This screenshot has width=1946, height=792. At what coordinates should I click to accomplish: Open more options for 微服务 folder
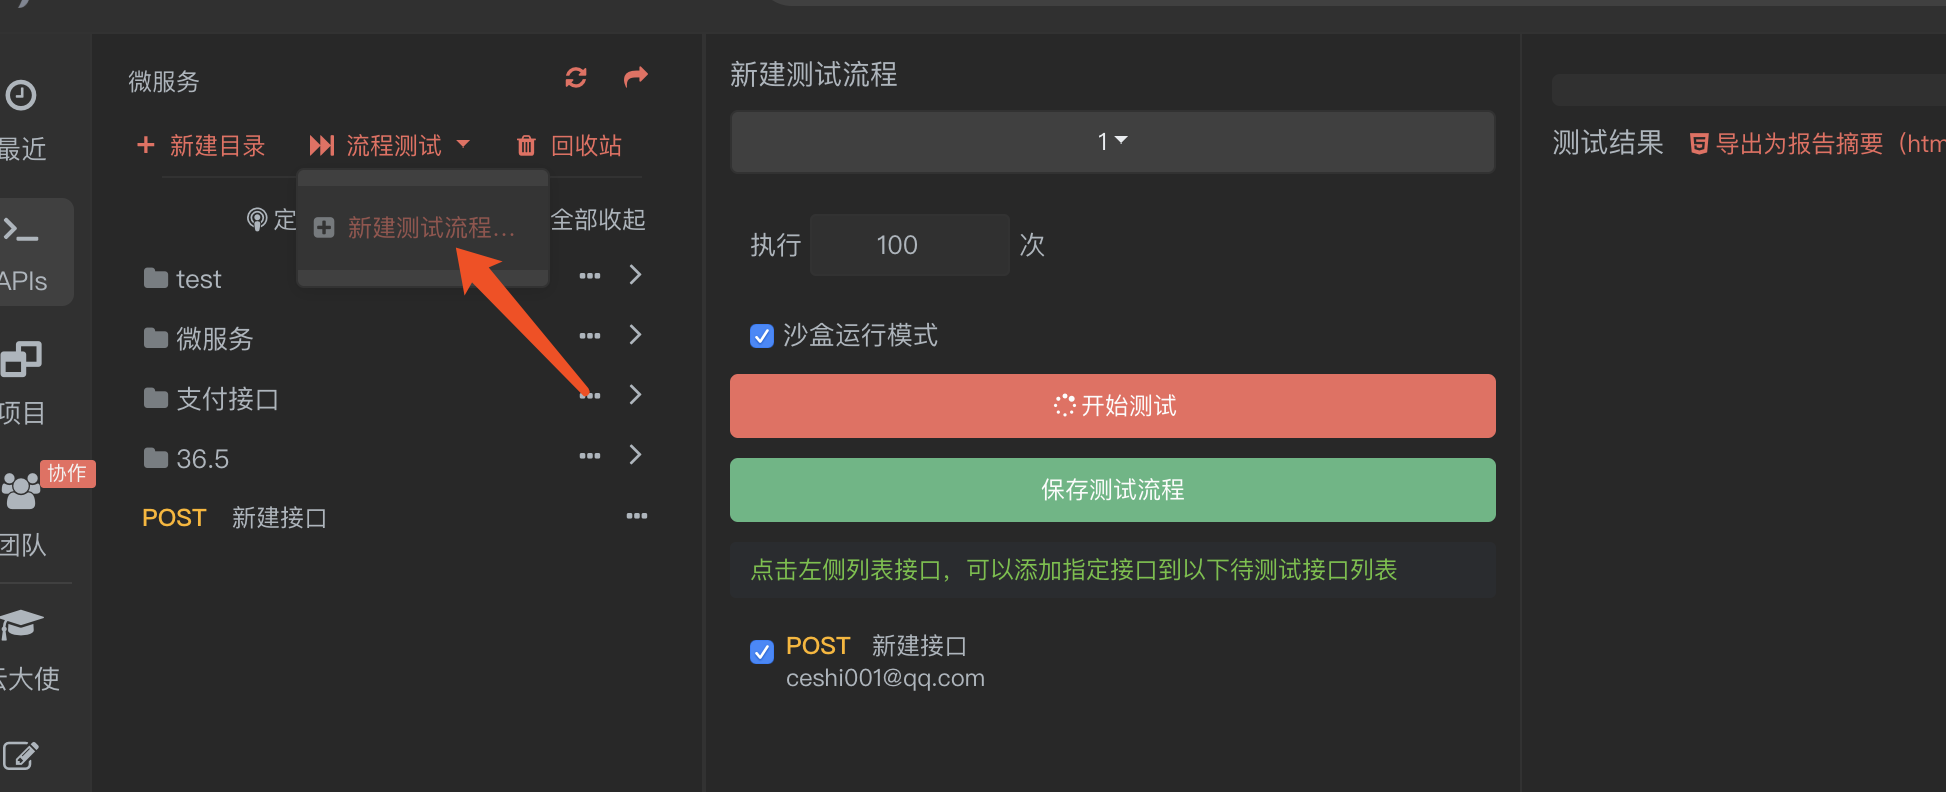[590, 335]
